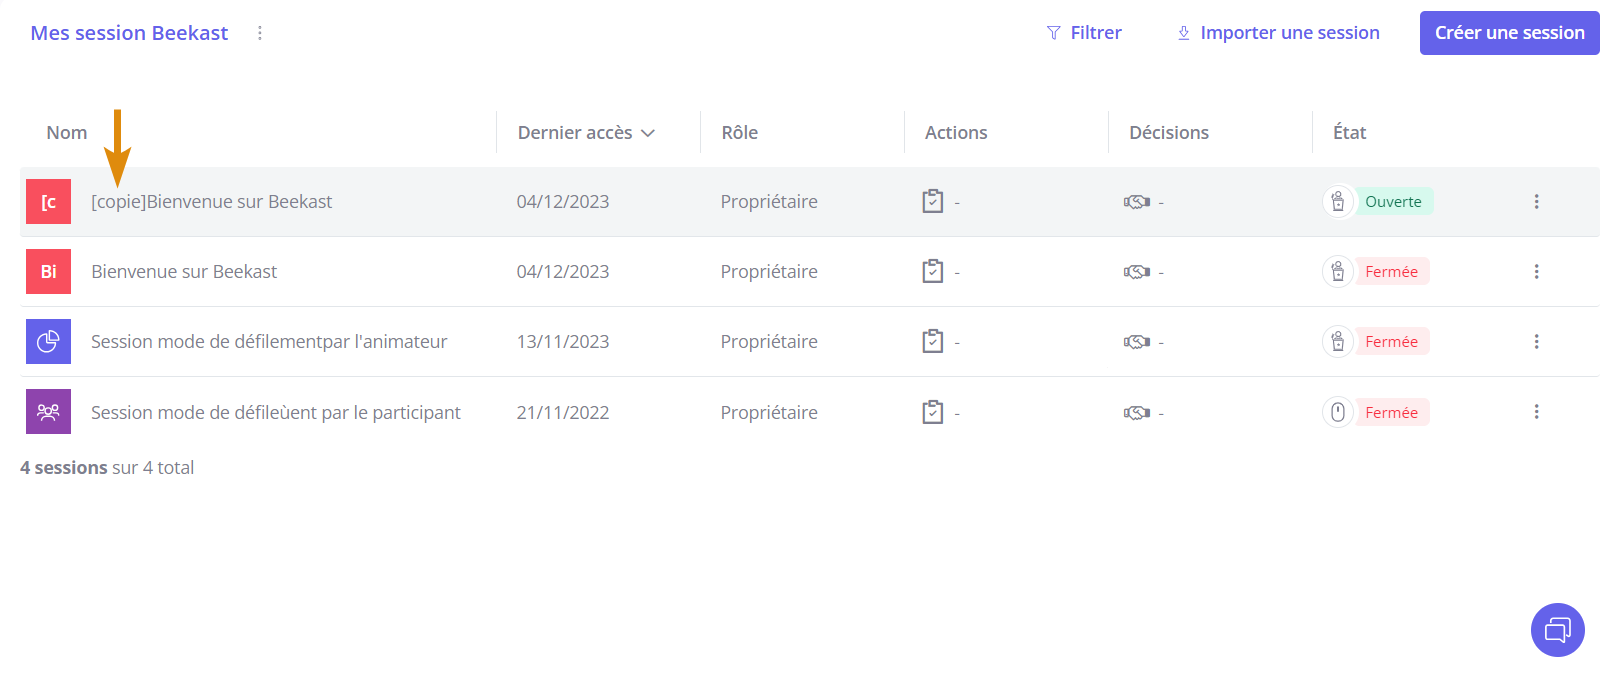
Task: Click decisions handshake icon in 13/11/2023 row
Action: click(x=1137, y=342)
